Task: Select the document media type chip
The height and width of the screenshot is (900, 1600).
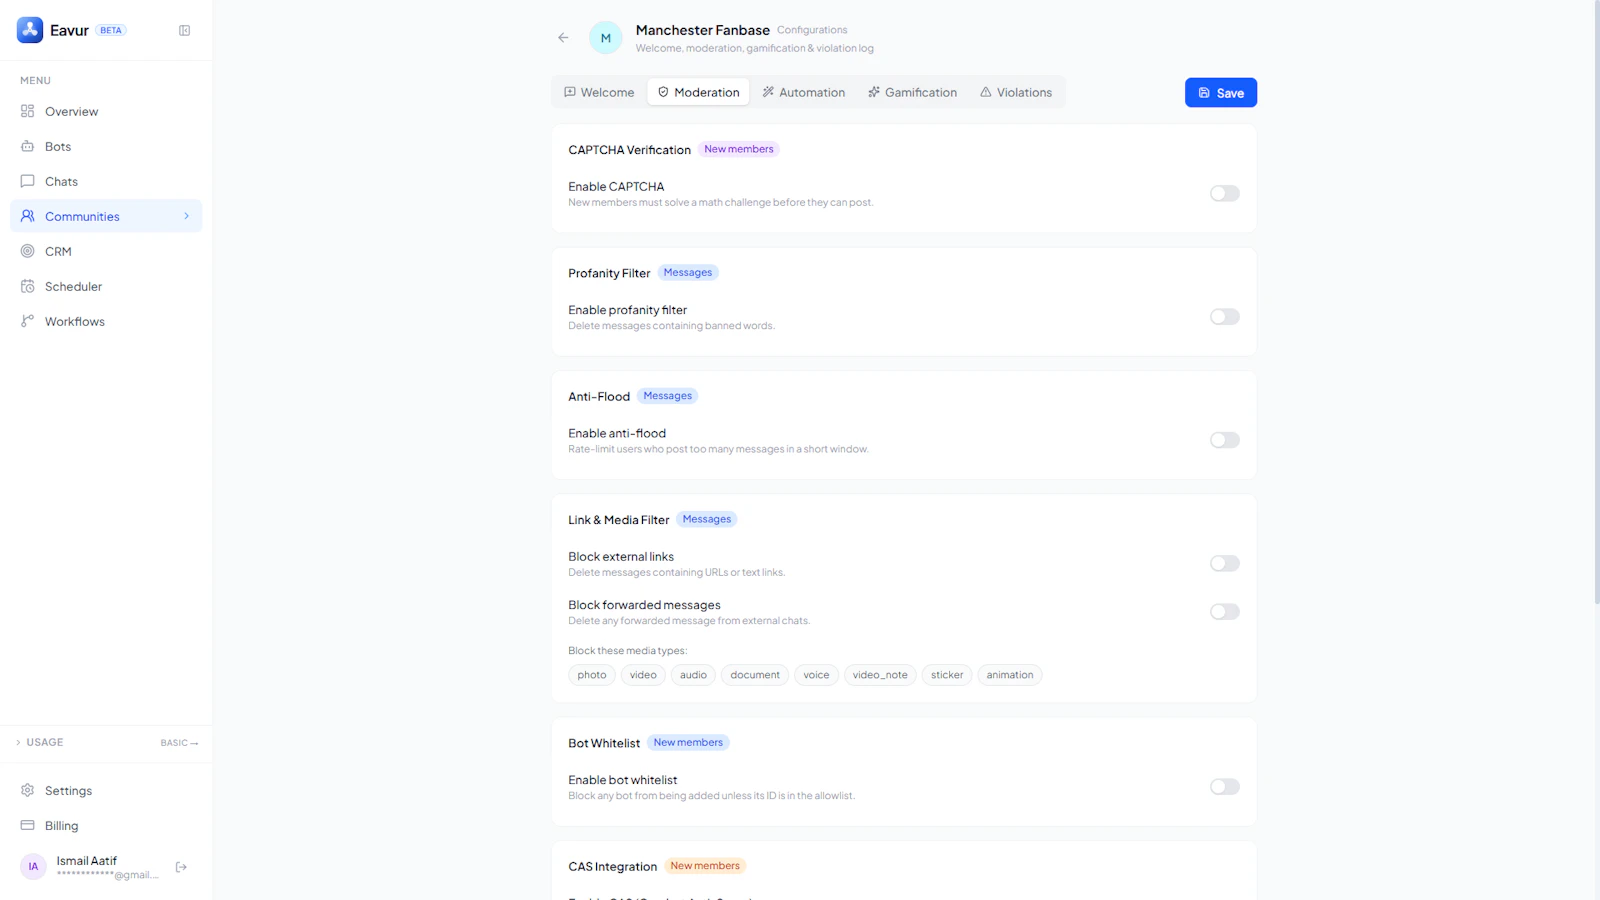Action: (755, 675)
